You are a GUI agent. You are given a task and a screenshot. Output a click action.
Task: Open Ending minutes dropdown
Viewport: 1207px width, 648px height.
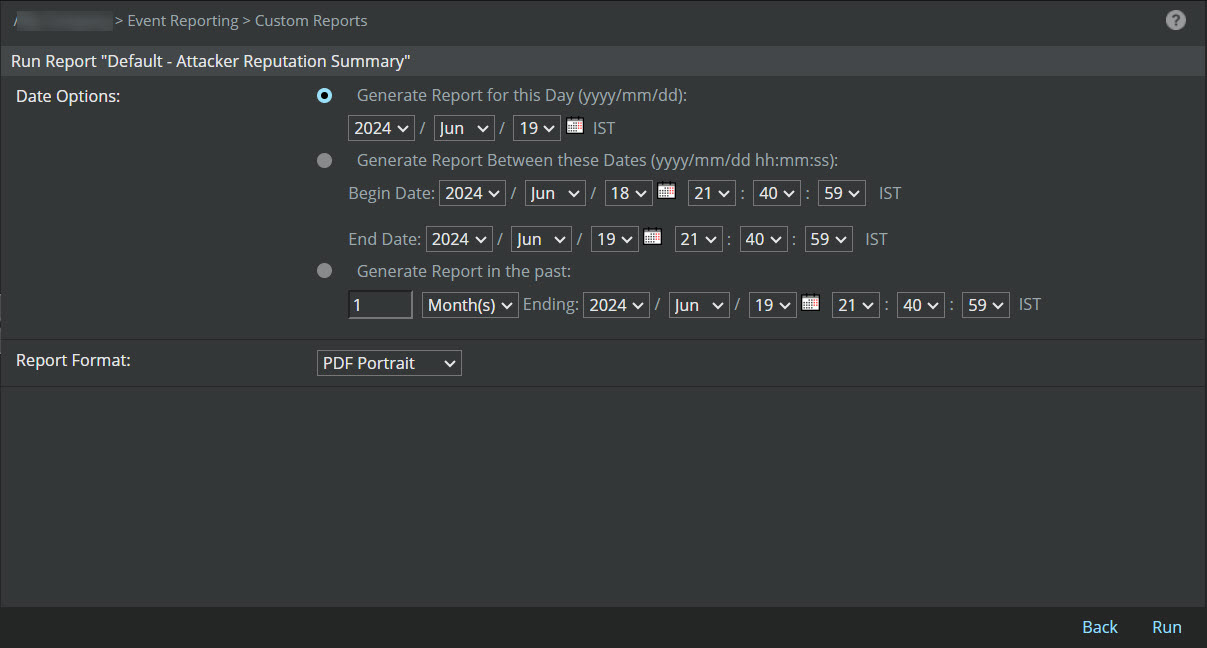coord(921,305)
